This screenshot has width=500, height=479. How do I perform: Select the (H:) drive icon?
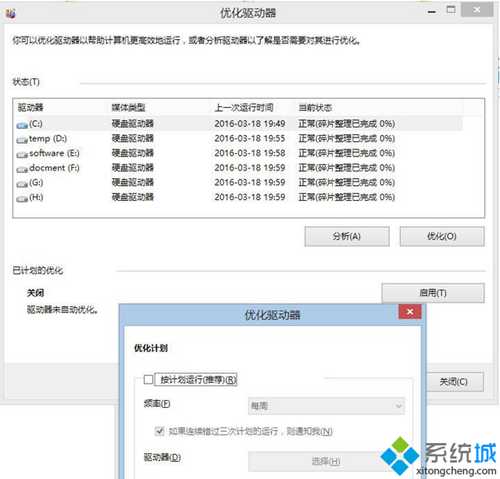[22, 198]
